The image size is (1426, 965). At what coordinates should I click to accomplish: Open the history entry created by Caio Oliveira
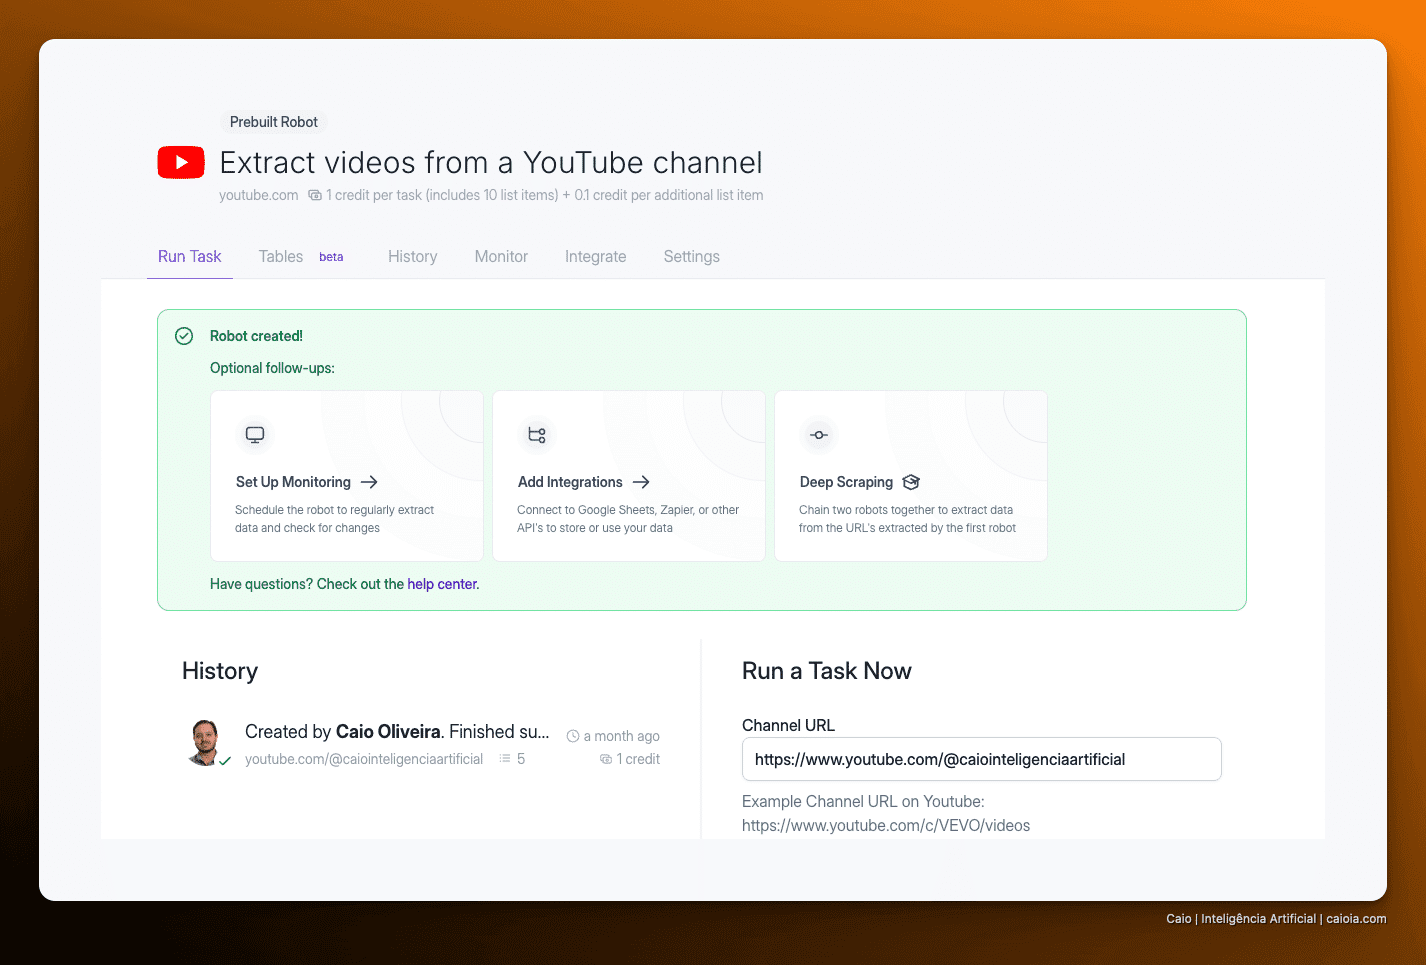[x=424, y=744]
